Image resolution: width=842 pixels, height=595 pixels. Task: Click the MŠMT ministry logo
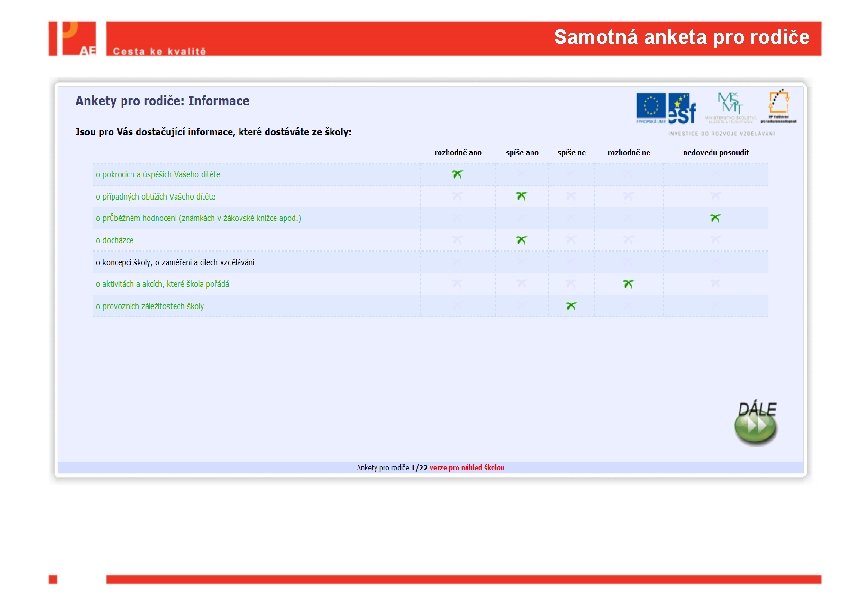click(730, 107)
